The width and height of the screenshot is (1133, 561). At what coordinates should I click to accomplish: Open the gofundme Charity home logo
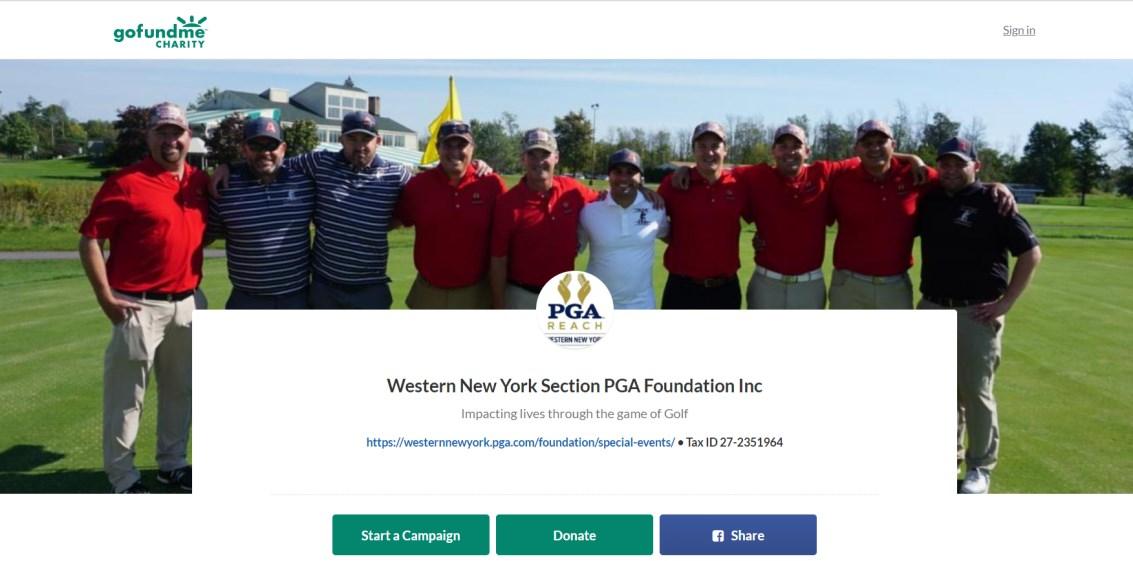160,32
